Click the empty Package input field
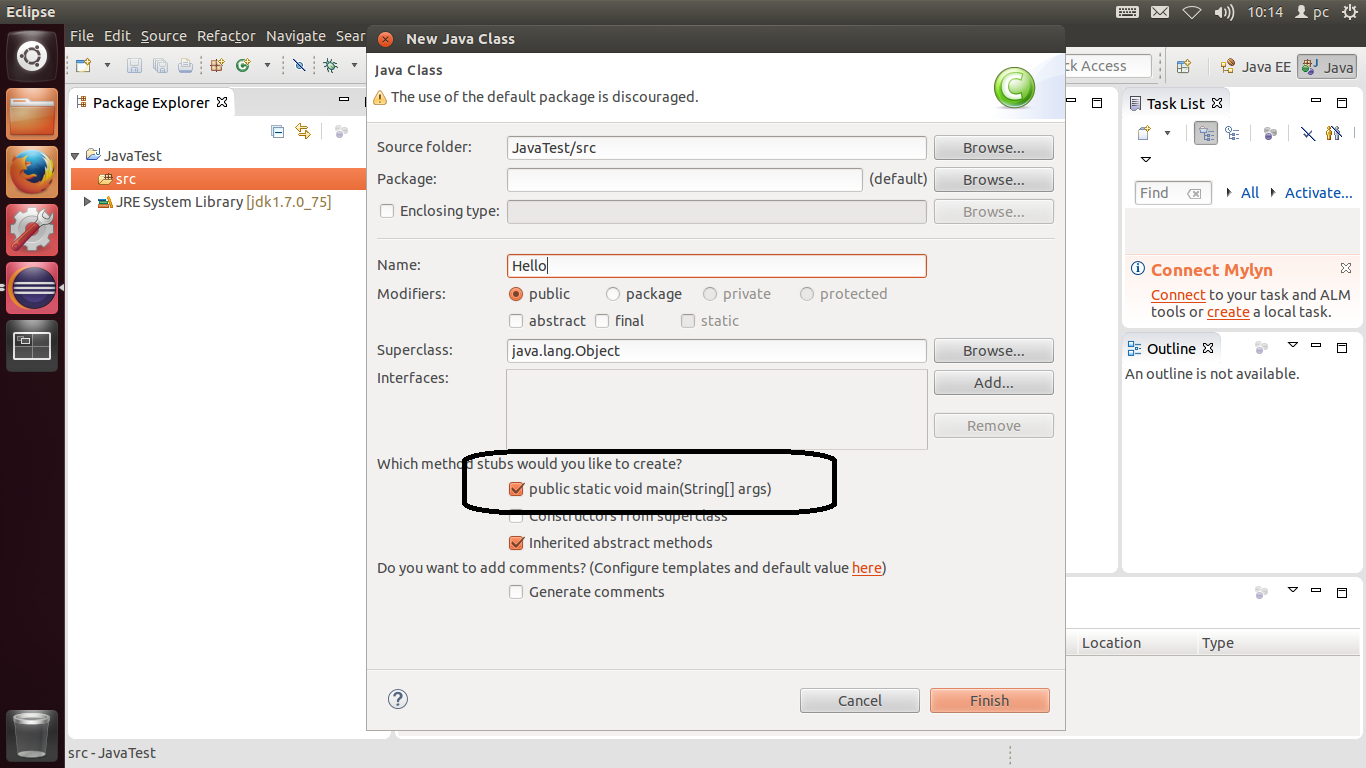Screen dimensions: 1366x768 click(684, 179)
